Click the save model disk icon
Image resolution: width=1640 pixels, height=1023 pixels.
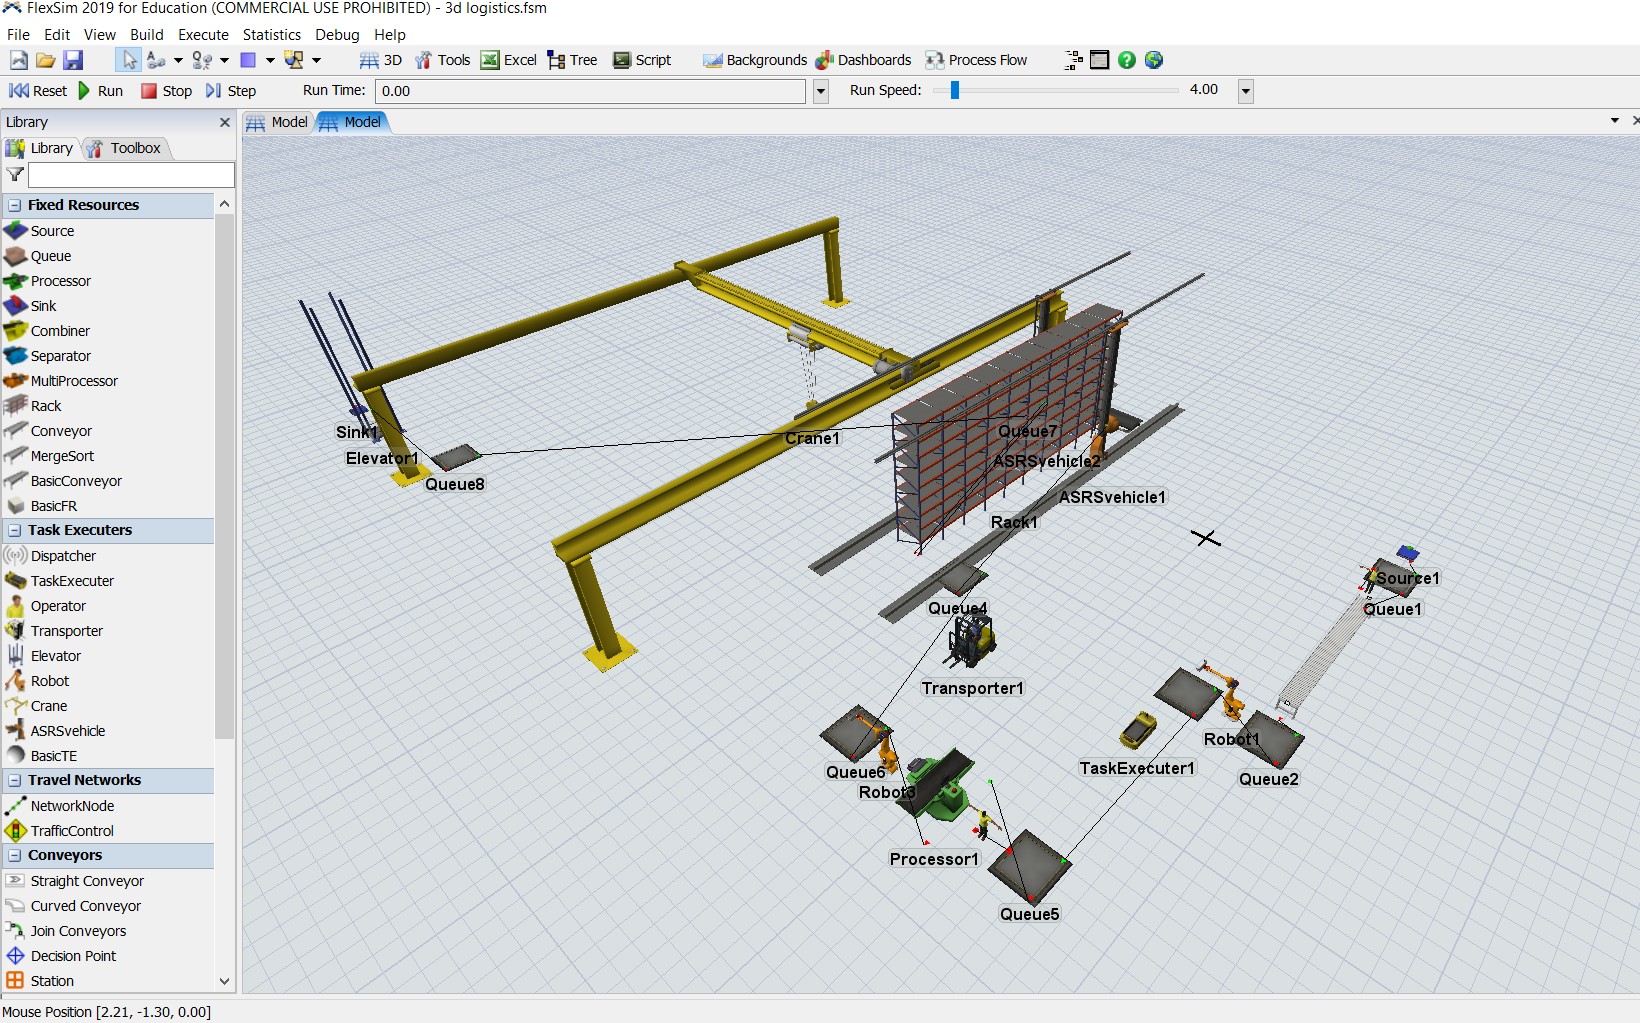coord(73,60)
